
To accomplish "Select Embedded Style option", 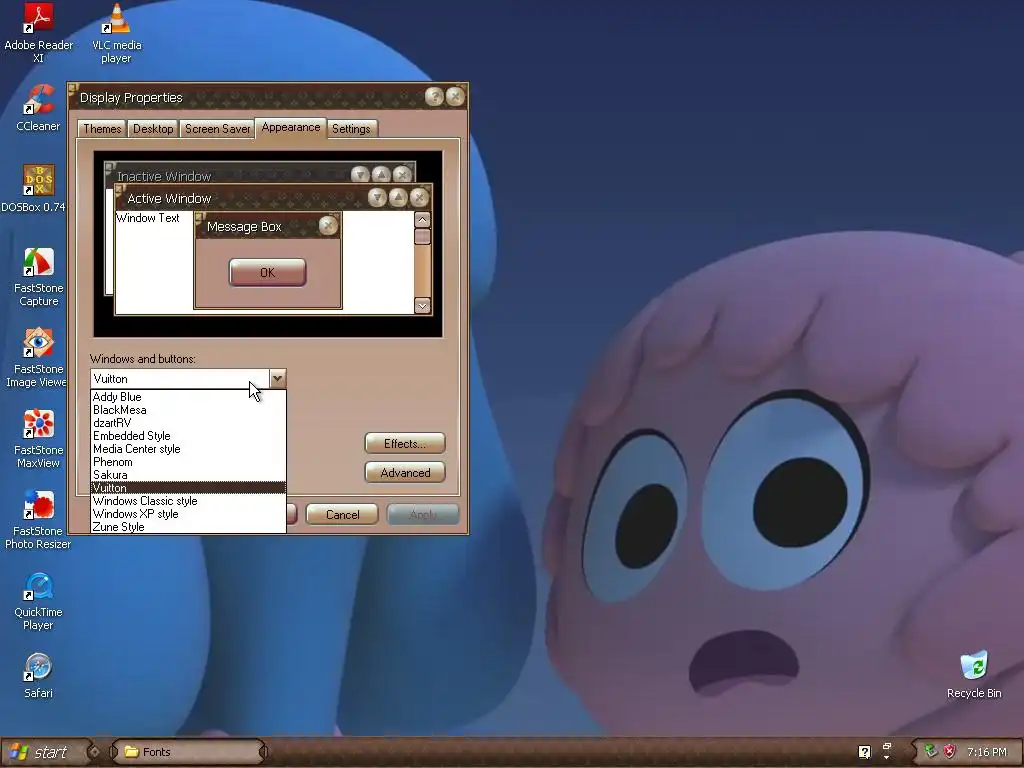I will click(188, 436).
